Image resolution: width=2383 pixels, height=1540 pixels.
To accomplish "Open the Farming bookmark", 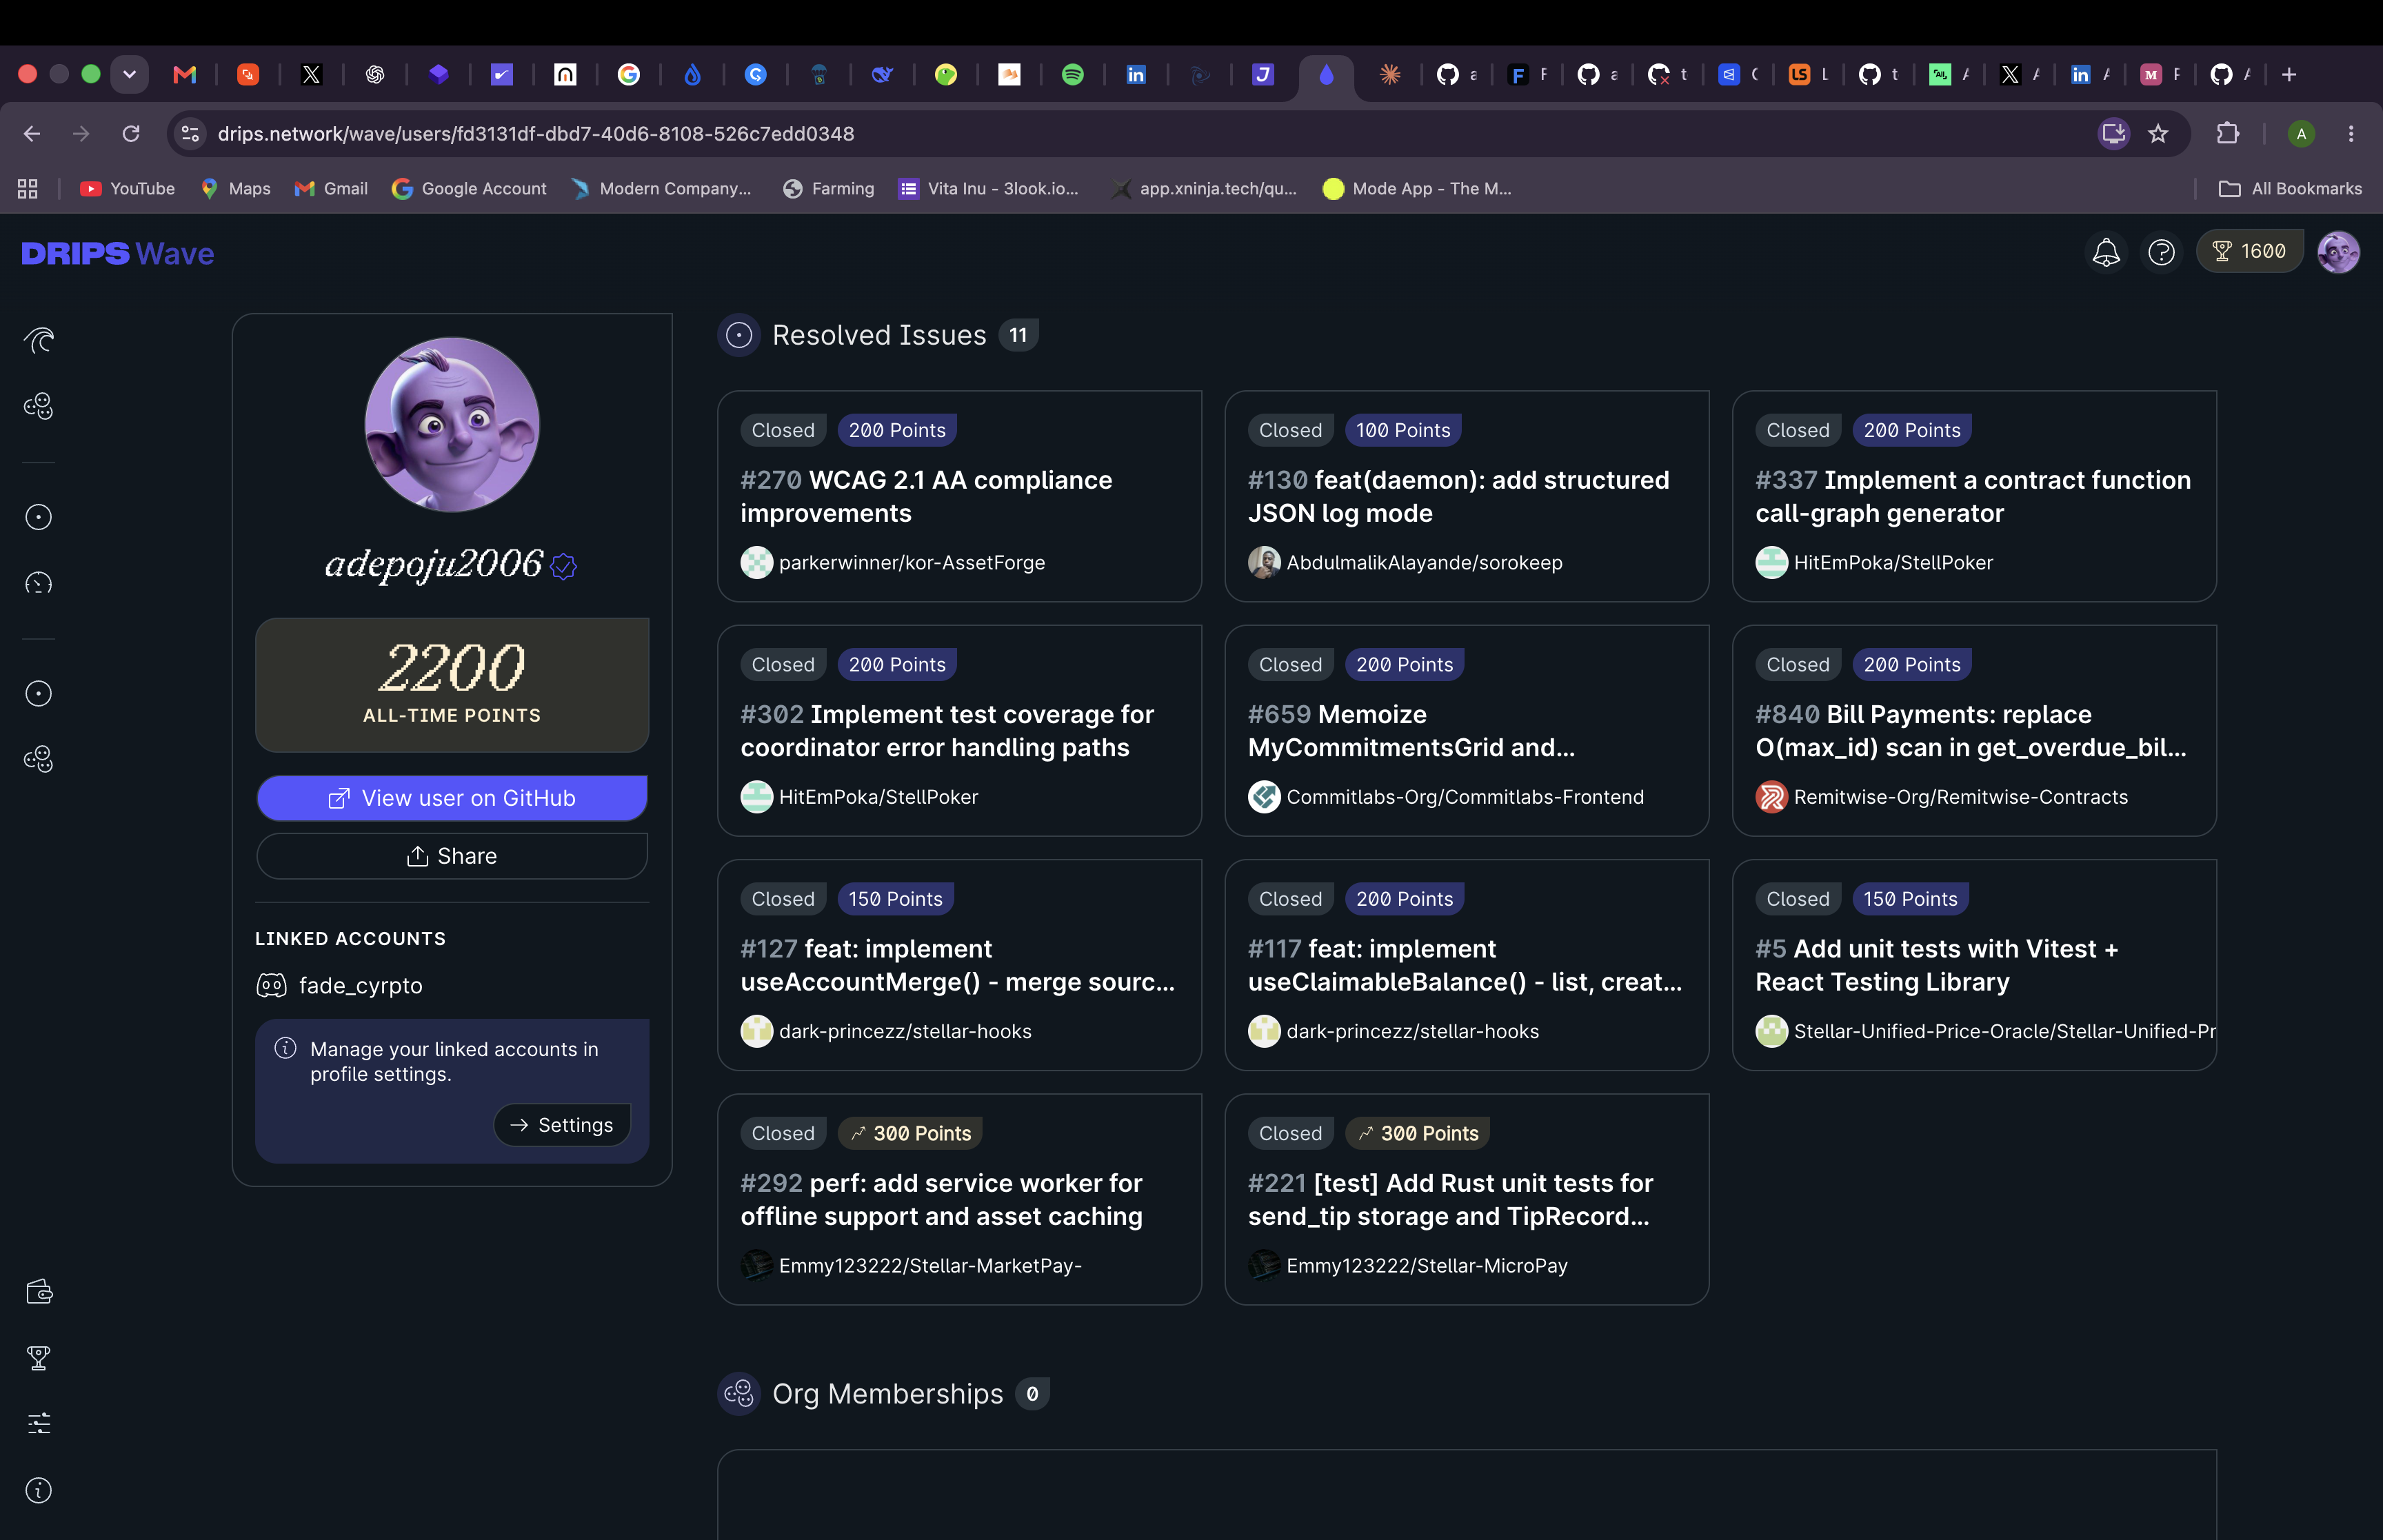I will click(x=828, y=188).
